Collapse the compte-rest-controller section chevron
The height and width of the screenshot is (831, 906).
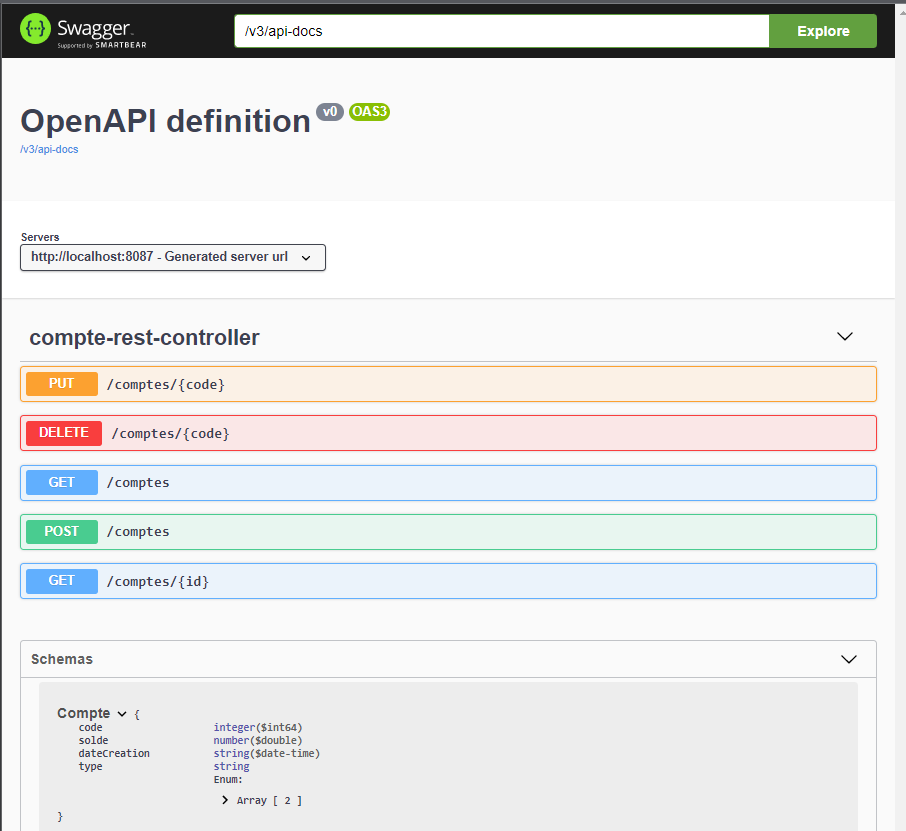pos(845,336)
